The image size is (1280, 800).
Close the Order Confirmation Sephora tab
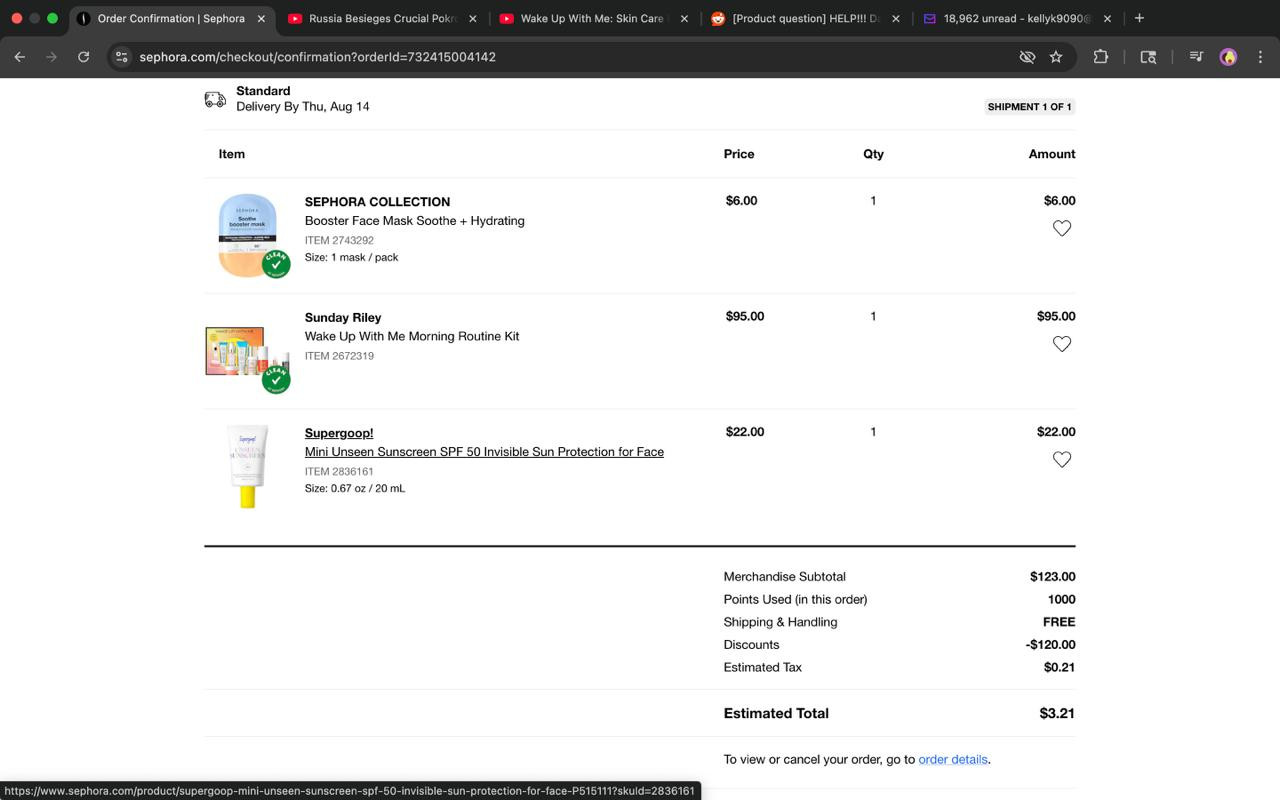pos(261,18)
